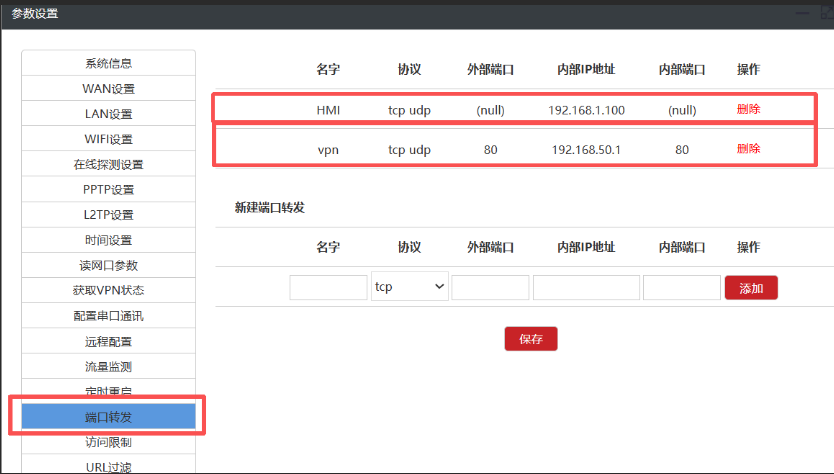Click the 保存 save button
Screen dimensions: 834x474
pyautogui.click(x=530, y=339)
